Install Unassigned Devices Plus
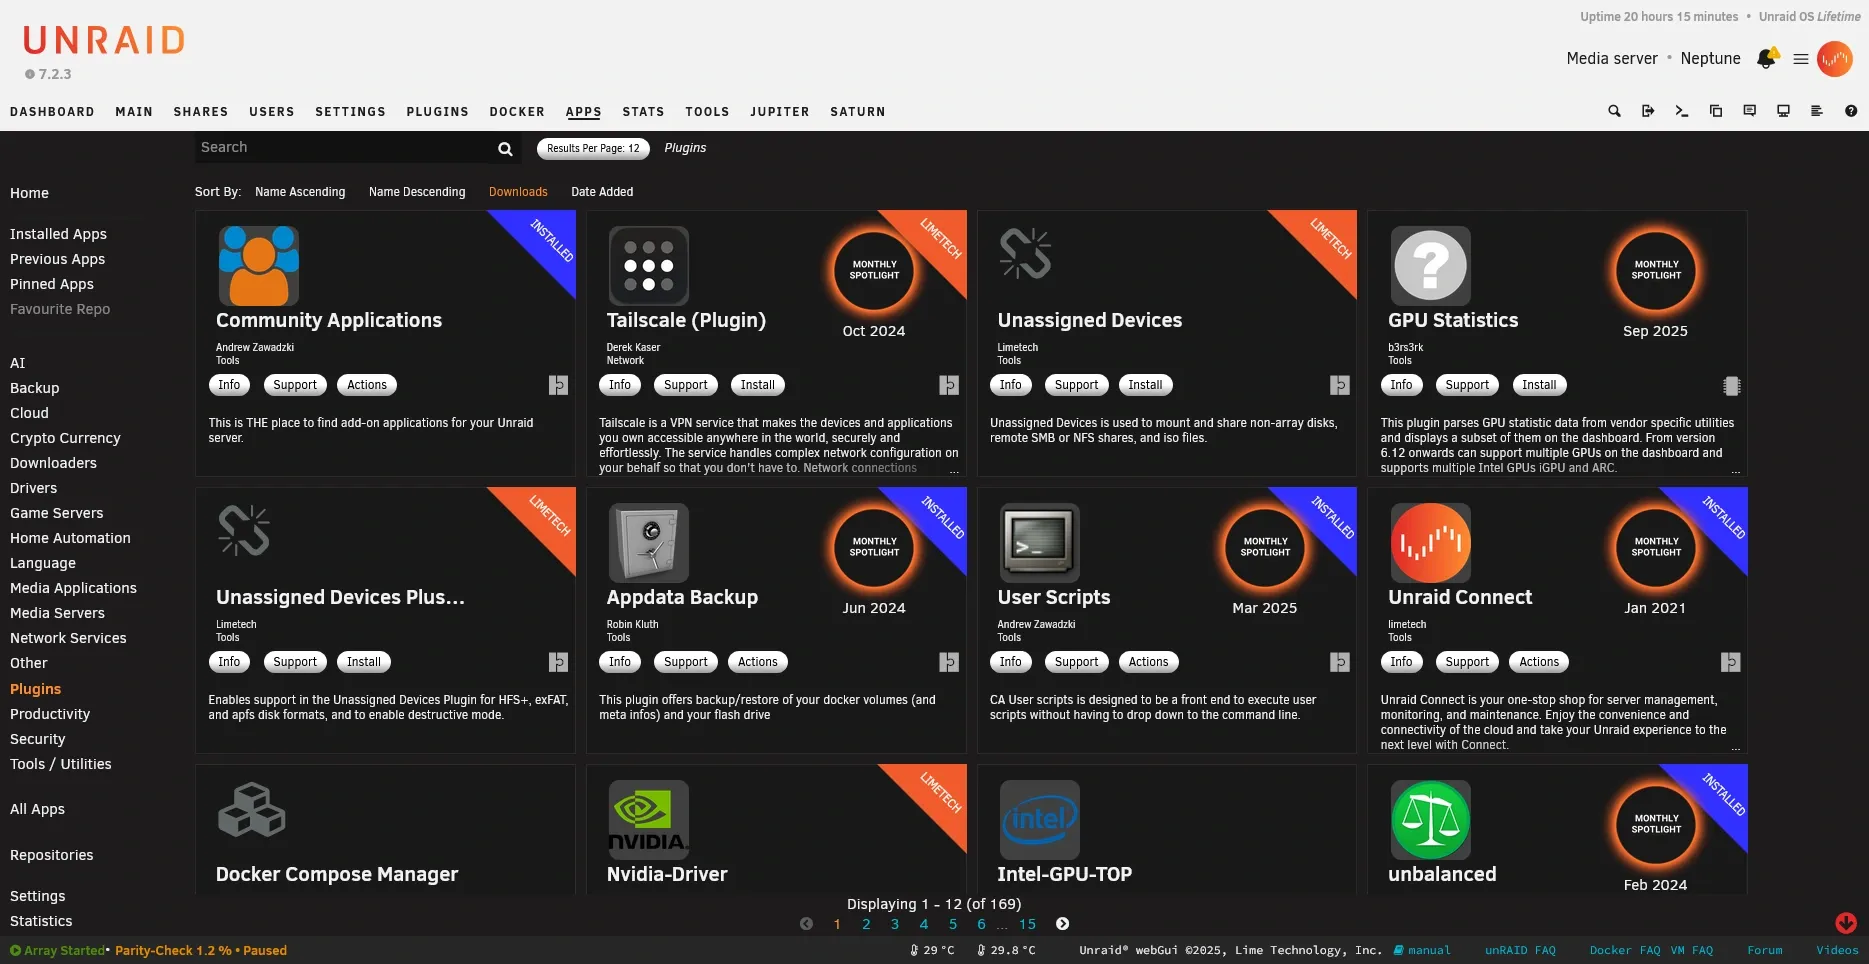Image resolution: width=1869 pixels, height=964 pixels. pos(363,662)
